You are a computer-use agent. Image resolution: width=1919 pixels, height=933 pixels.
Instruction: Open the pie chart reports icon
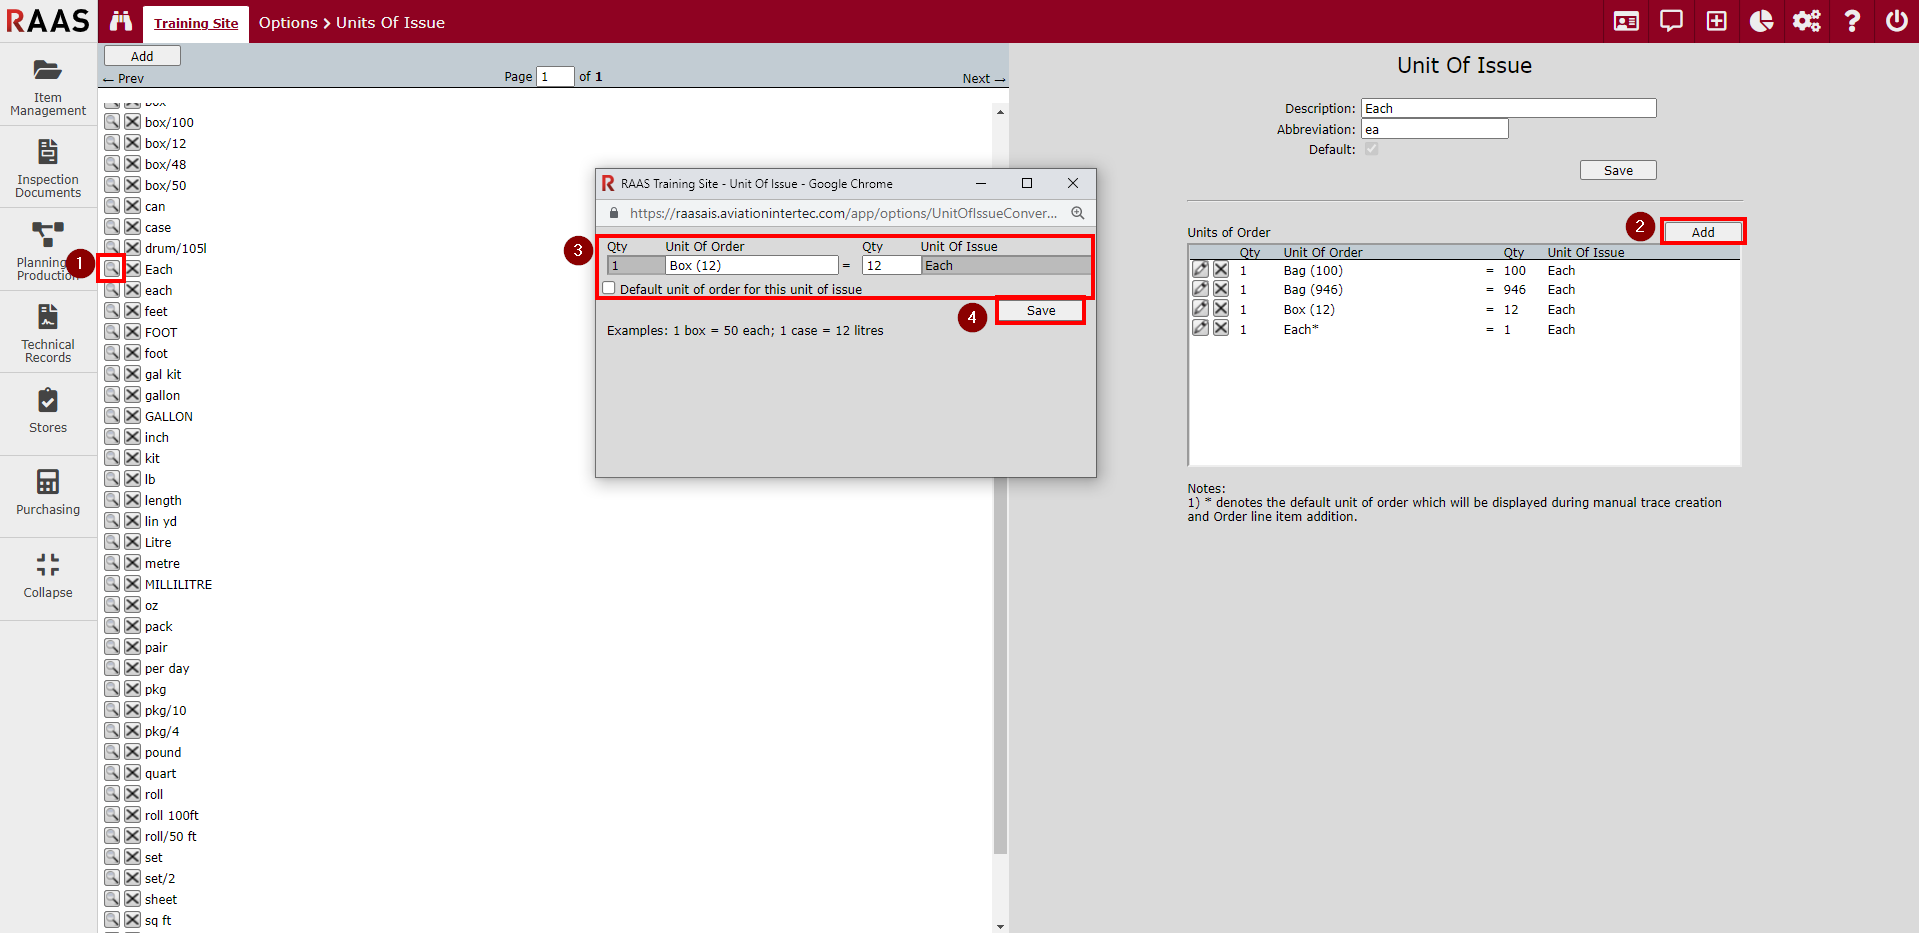1761,21
